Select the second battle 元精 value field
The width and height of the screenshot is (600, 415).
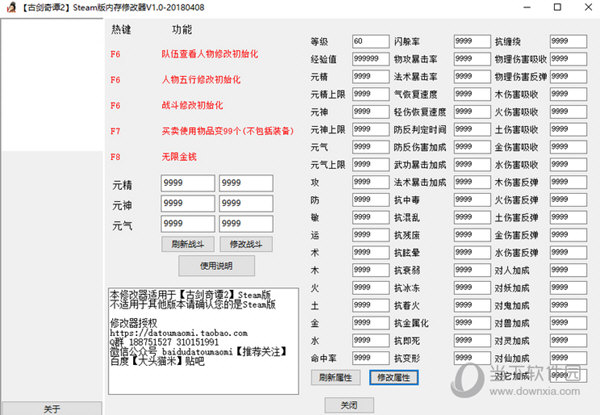click(x=246, y=183)
